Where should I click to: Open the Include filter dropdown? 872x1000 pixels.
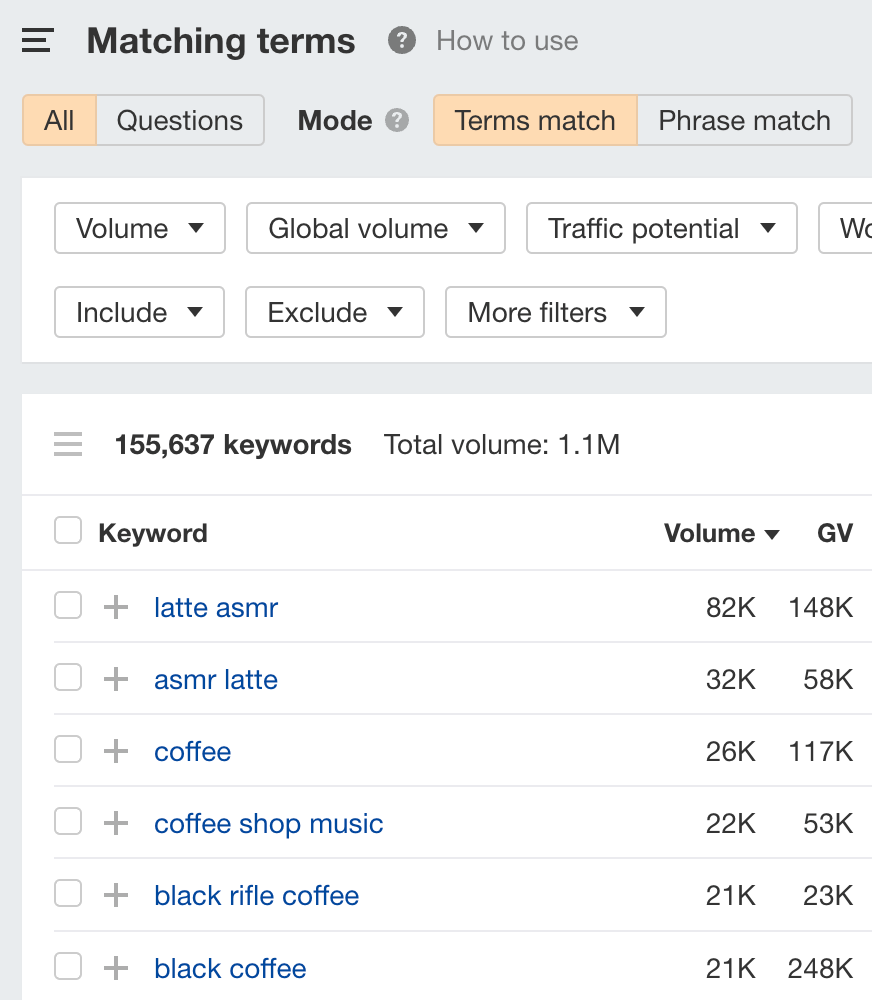point(139,312)
